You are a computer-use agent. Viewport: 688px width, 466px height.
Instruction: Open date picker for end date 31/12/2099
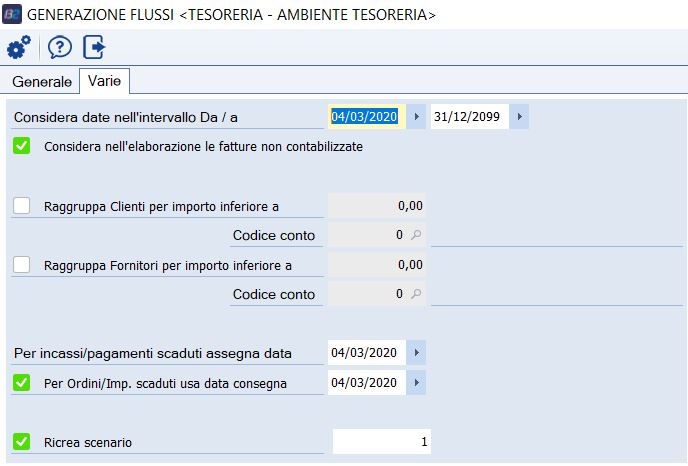click(x=518, y=117)
